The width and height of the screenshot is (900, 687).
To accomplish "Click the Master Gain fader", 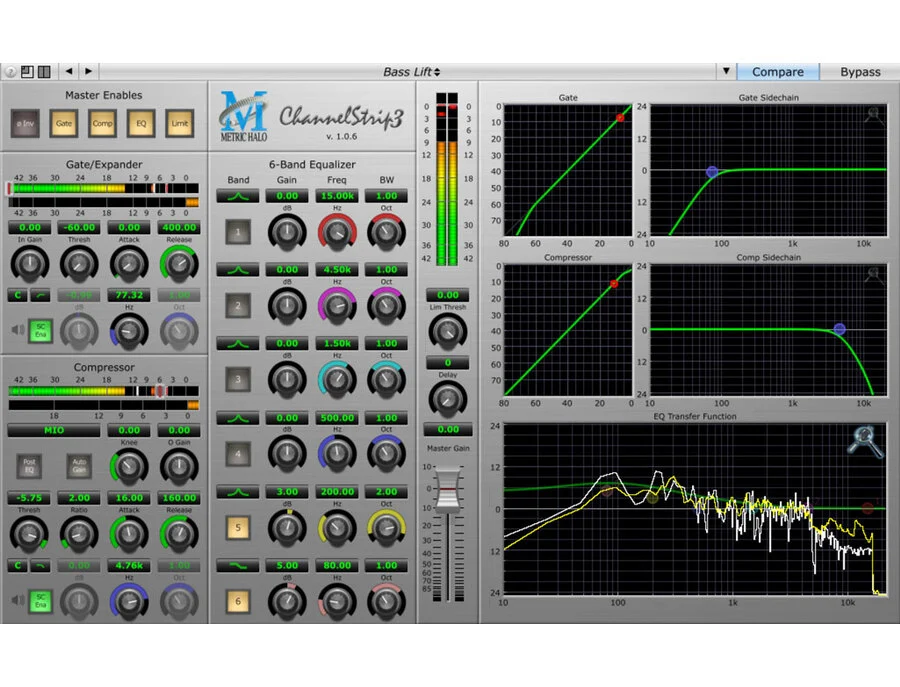I will tap(447, 491).
